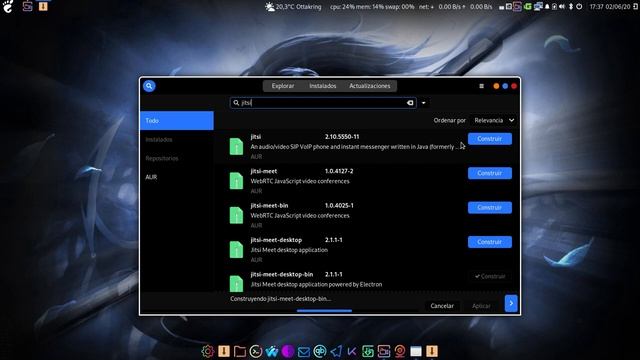Click Construir for jitsi-meet-desktop
This screenshot has height=360, width=640.
click(490, 242)
